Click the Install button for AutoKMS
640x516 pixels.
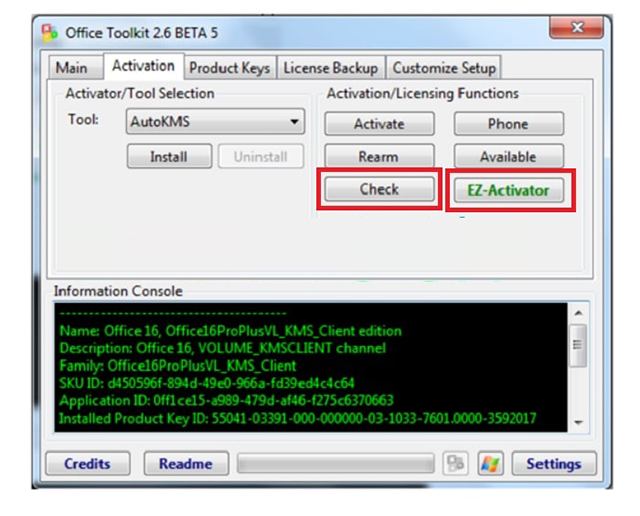pos(169,156)
